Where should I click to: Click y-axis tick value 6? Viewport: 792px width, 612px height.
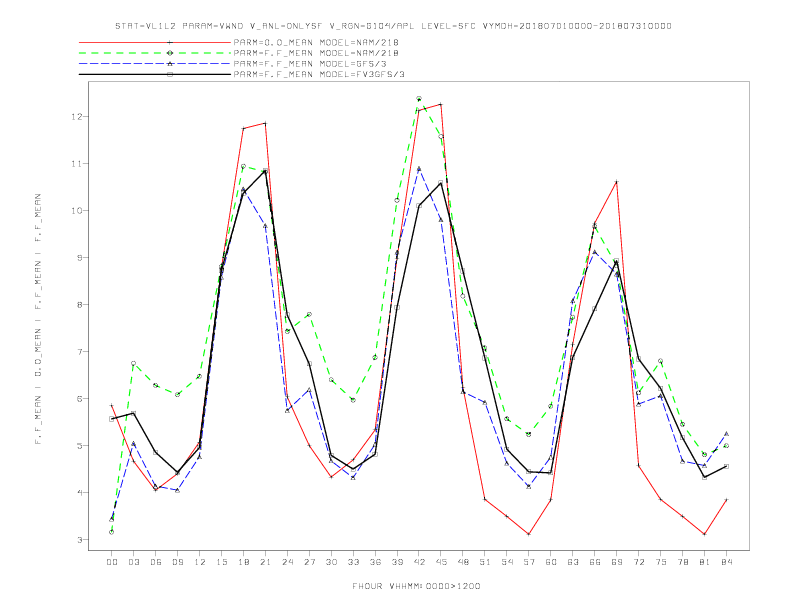coord(79,398)
